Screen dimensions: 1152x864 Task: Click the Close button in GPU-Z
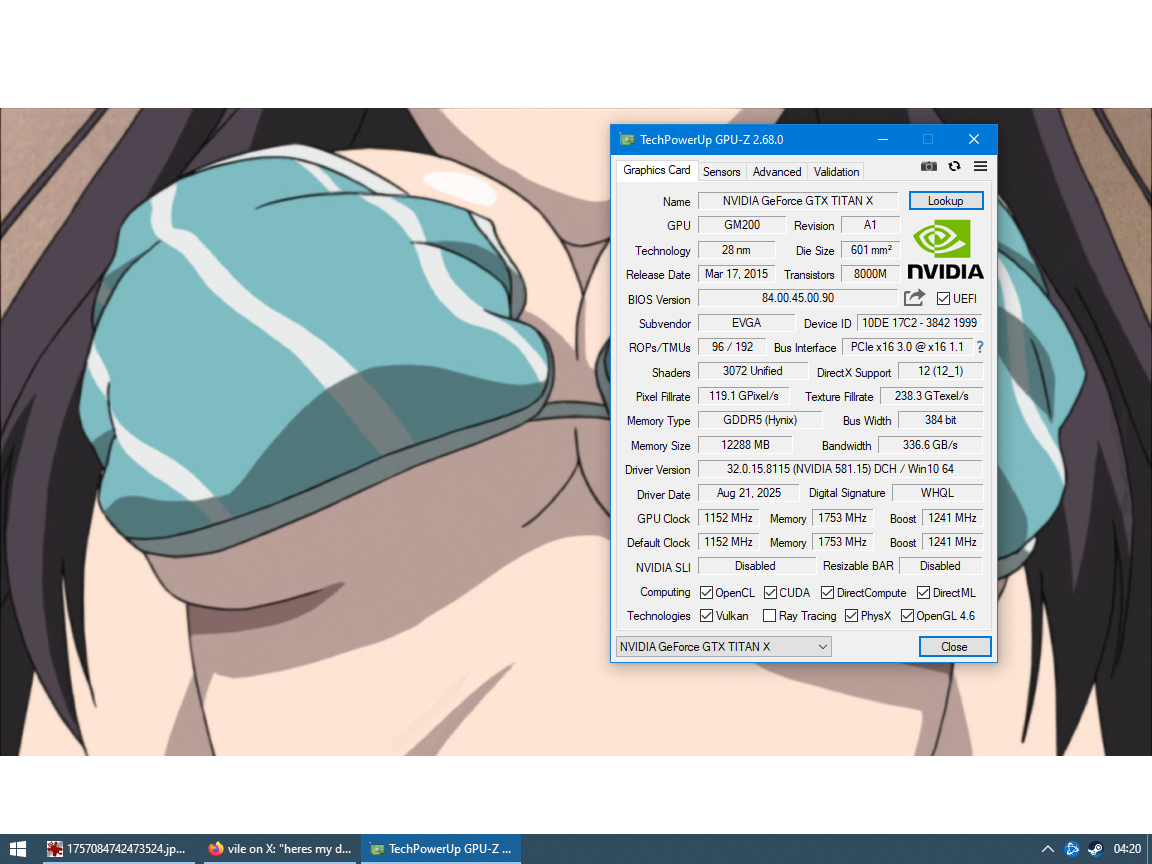click(x=954, y=647)
